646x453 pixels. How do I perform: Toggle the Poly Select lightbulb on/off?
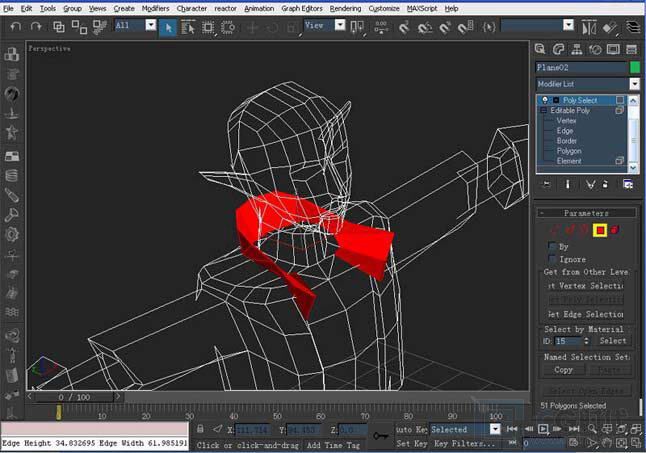(x=545, y=100)
